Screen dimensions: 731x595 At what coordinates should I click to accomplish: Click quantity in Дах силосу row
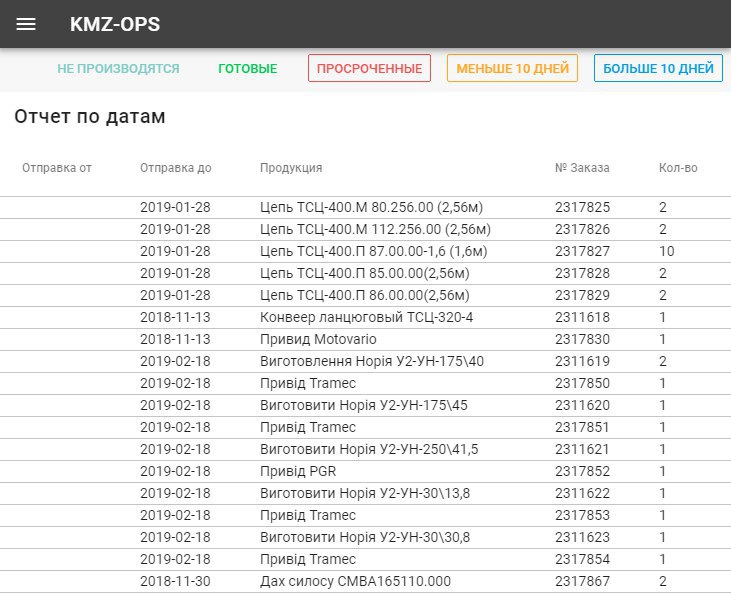662,581
